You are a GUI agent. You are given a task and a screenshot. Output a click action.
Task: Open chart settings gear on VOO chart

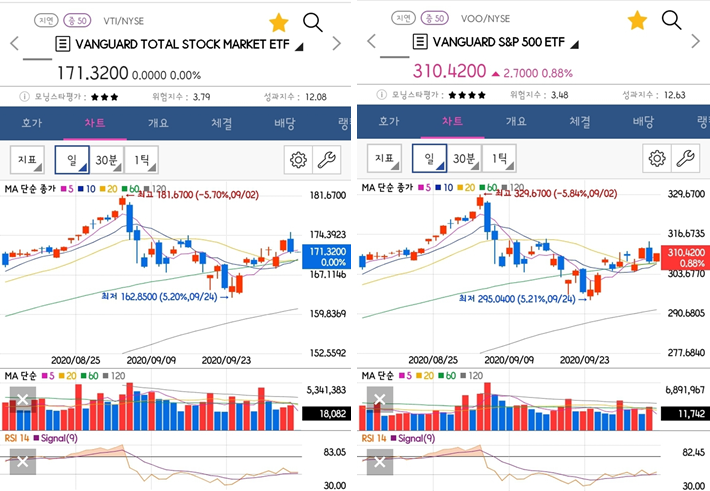(x=657, y=158)
